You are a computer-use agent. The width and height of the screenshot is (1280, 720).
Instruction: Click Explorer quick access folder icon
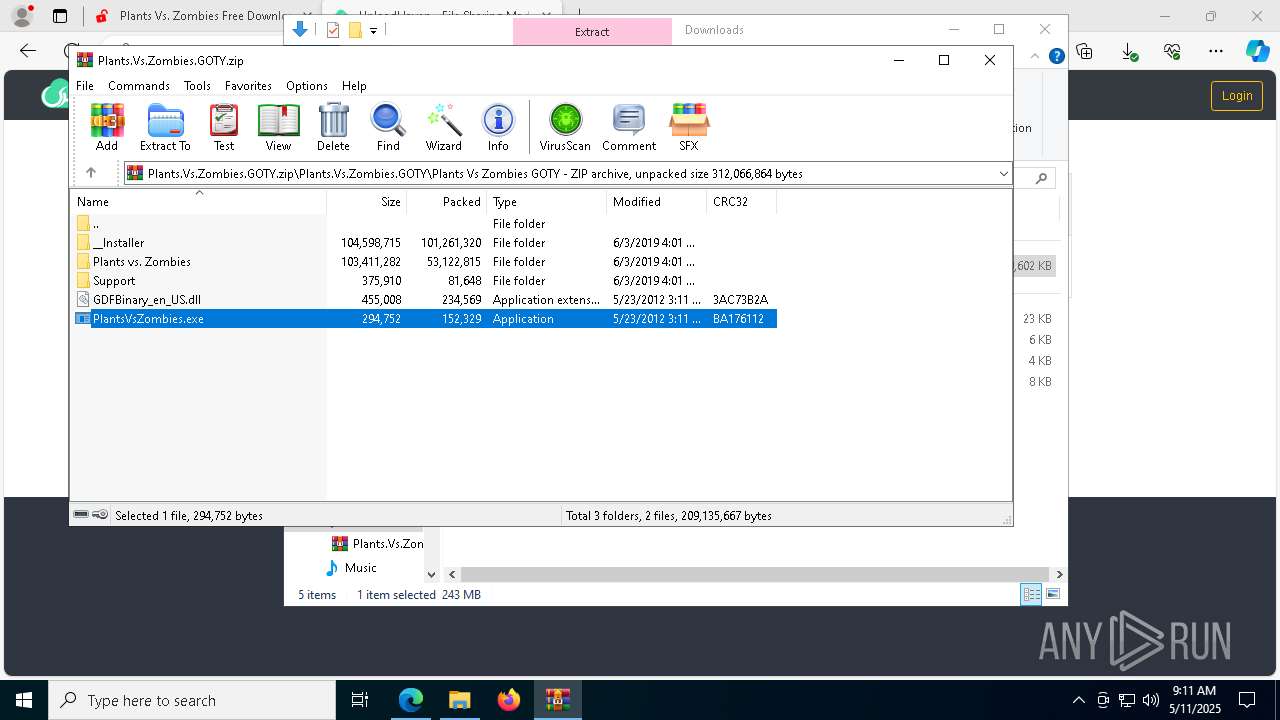(355, 30)
